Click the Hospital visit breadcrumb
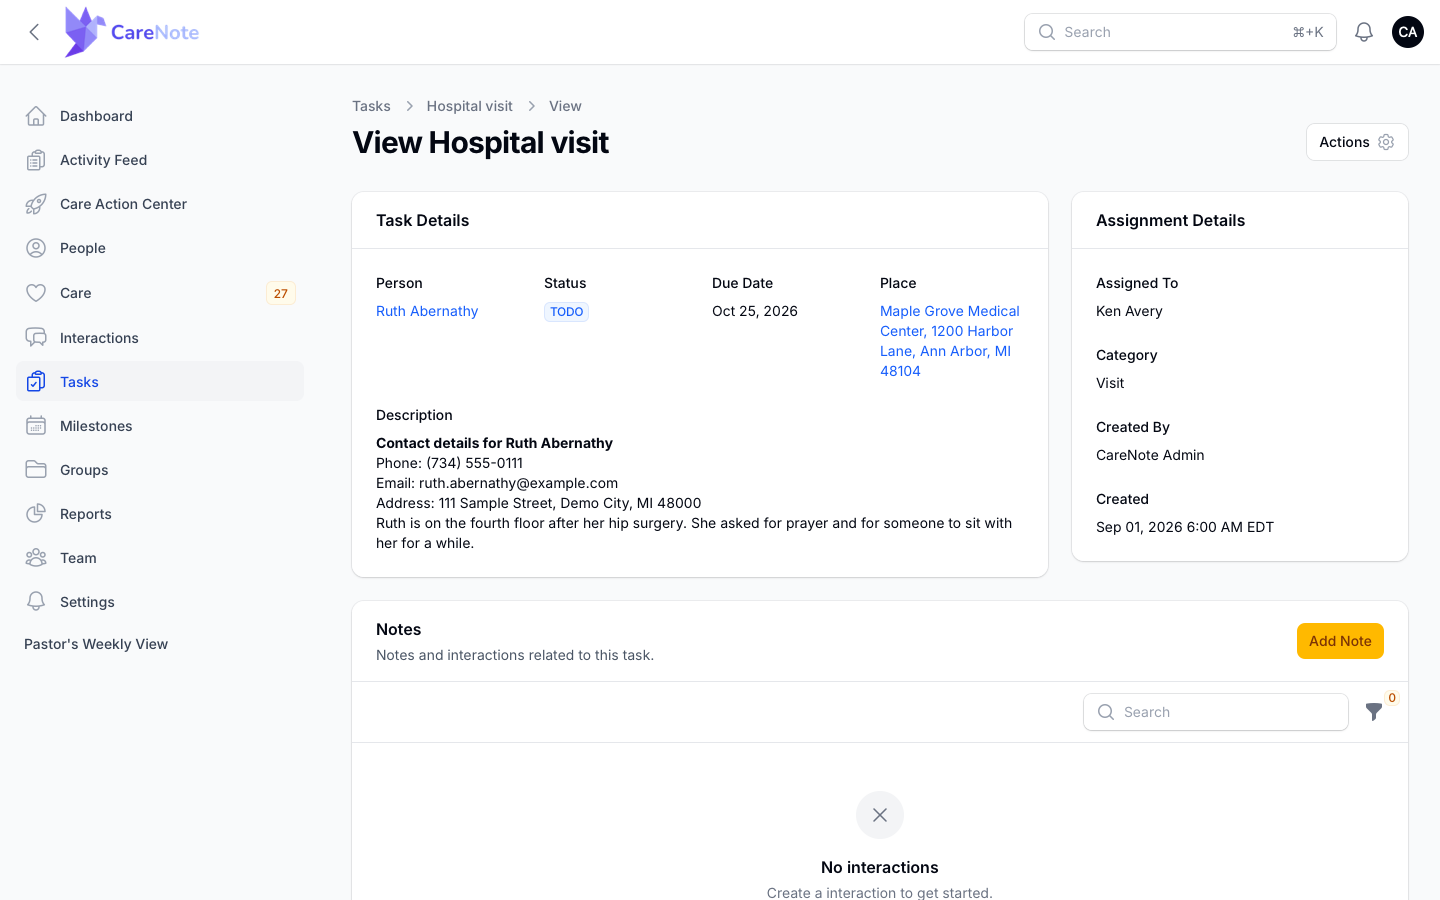This screenshot has width=1440, height=900. click(469, 106)
